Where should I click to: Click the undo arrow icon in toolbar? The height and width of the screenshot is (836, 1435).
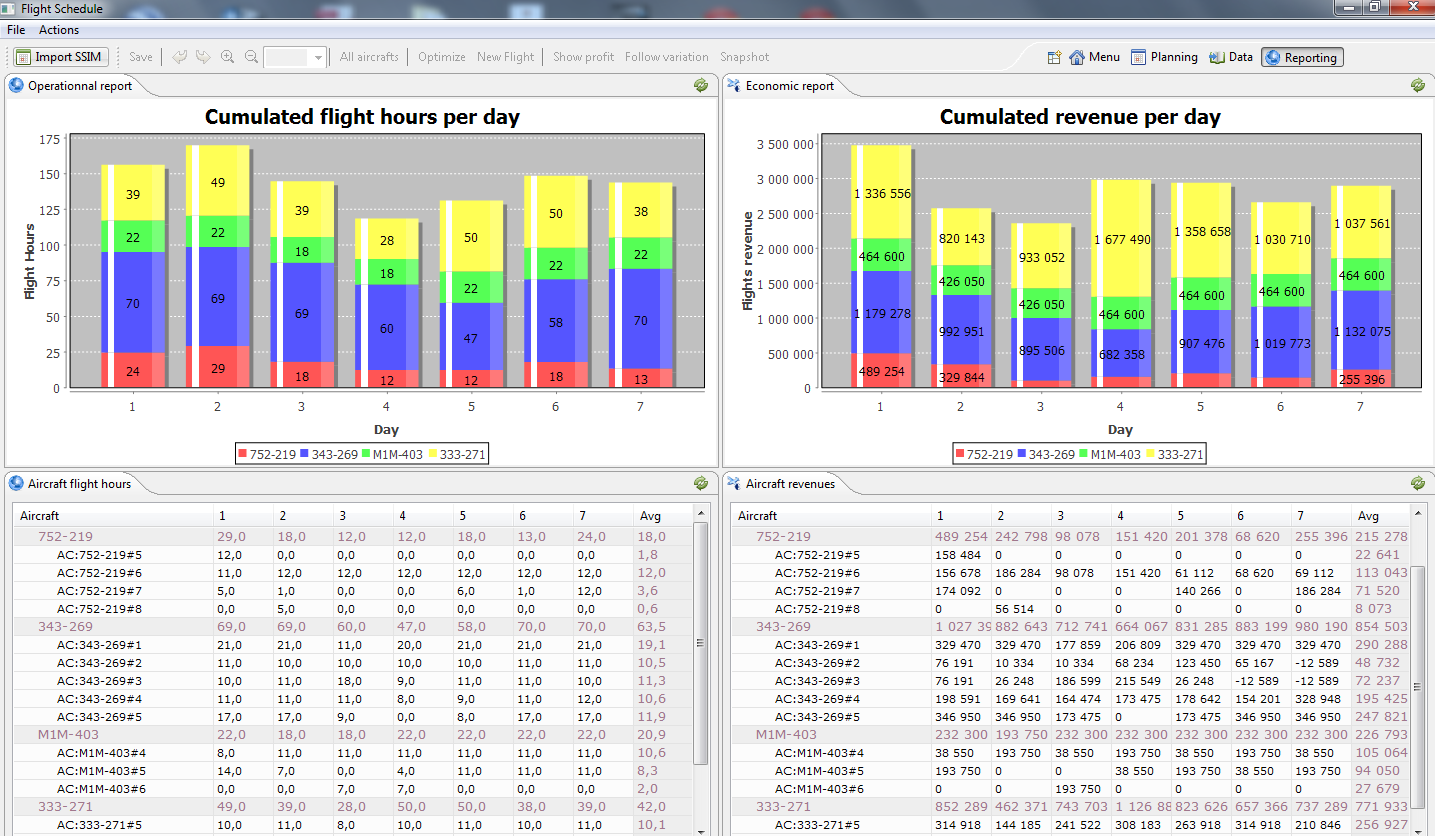click(x=179, y=57)
